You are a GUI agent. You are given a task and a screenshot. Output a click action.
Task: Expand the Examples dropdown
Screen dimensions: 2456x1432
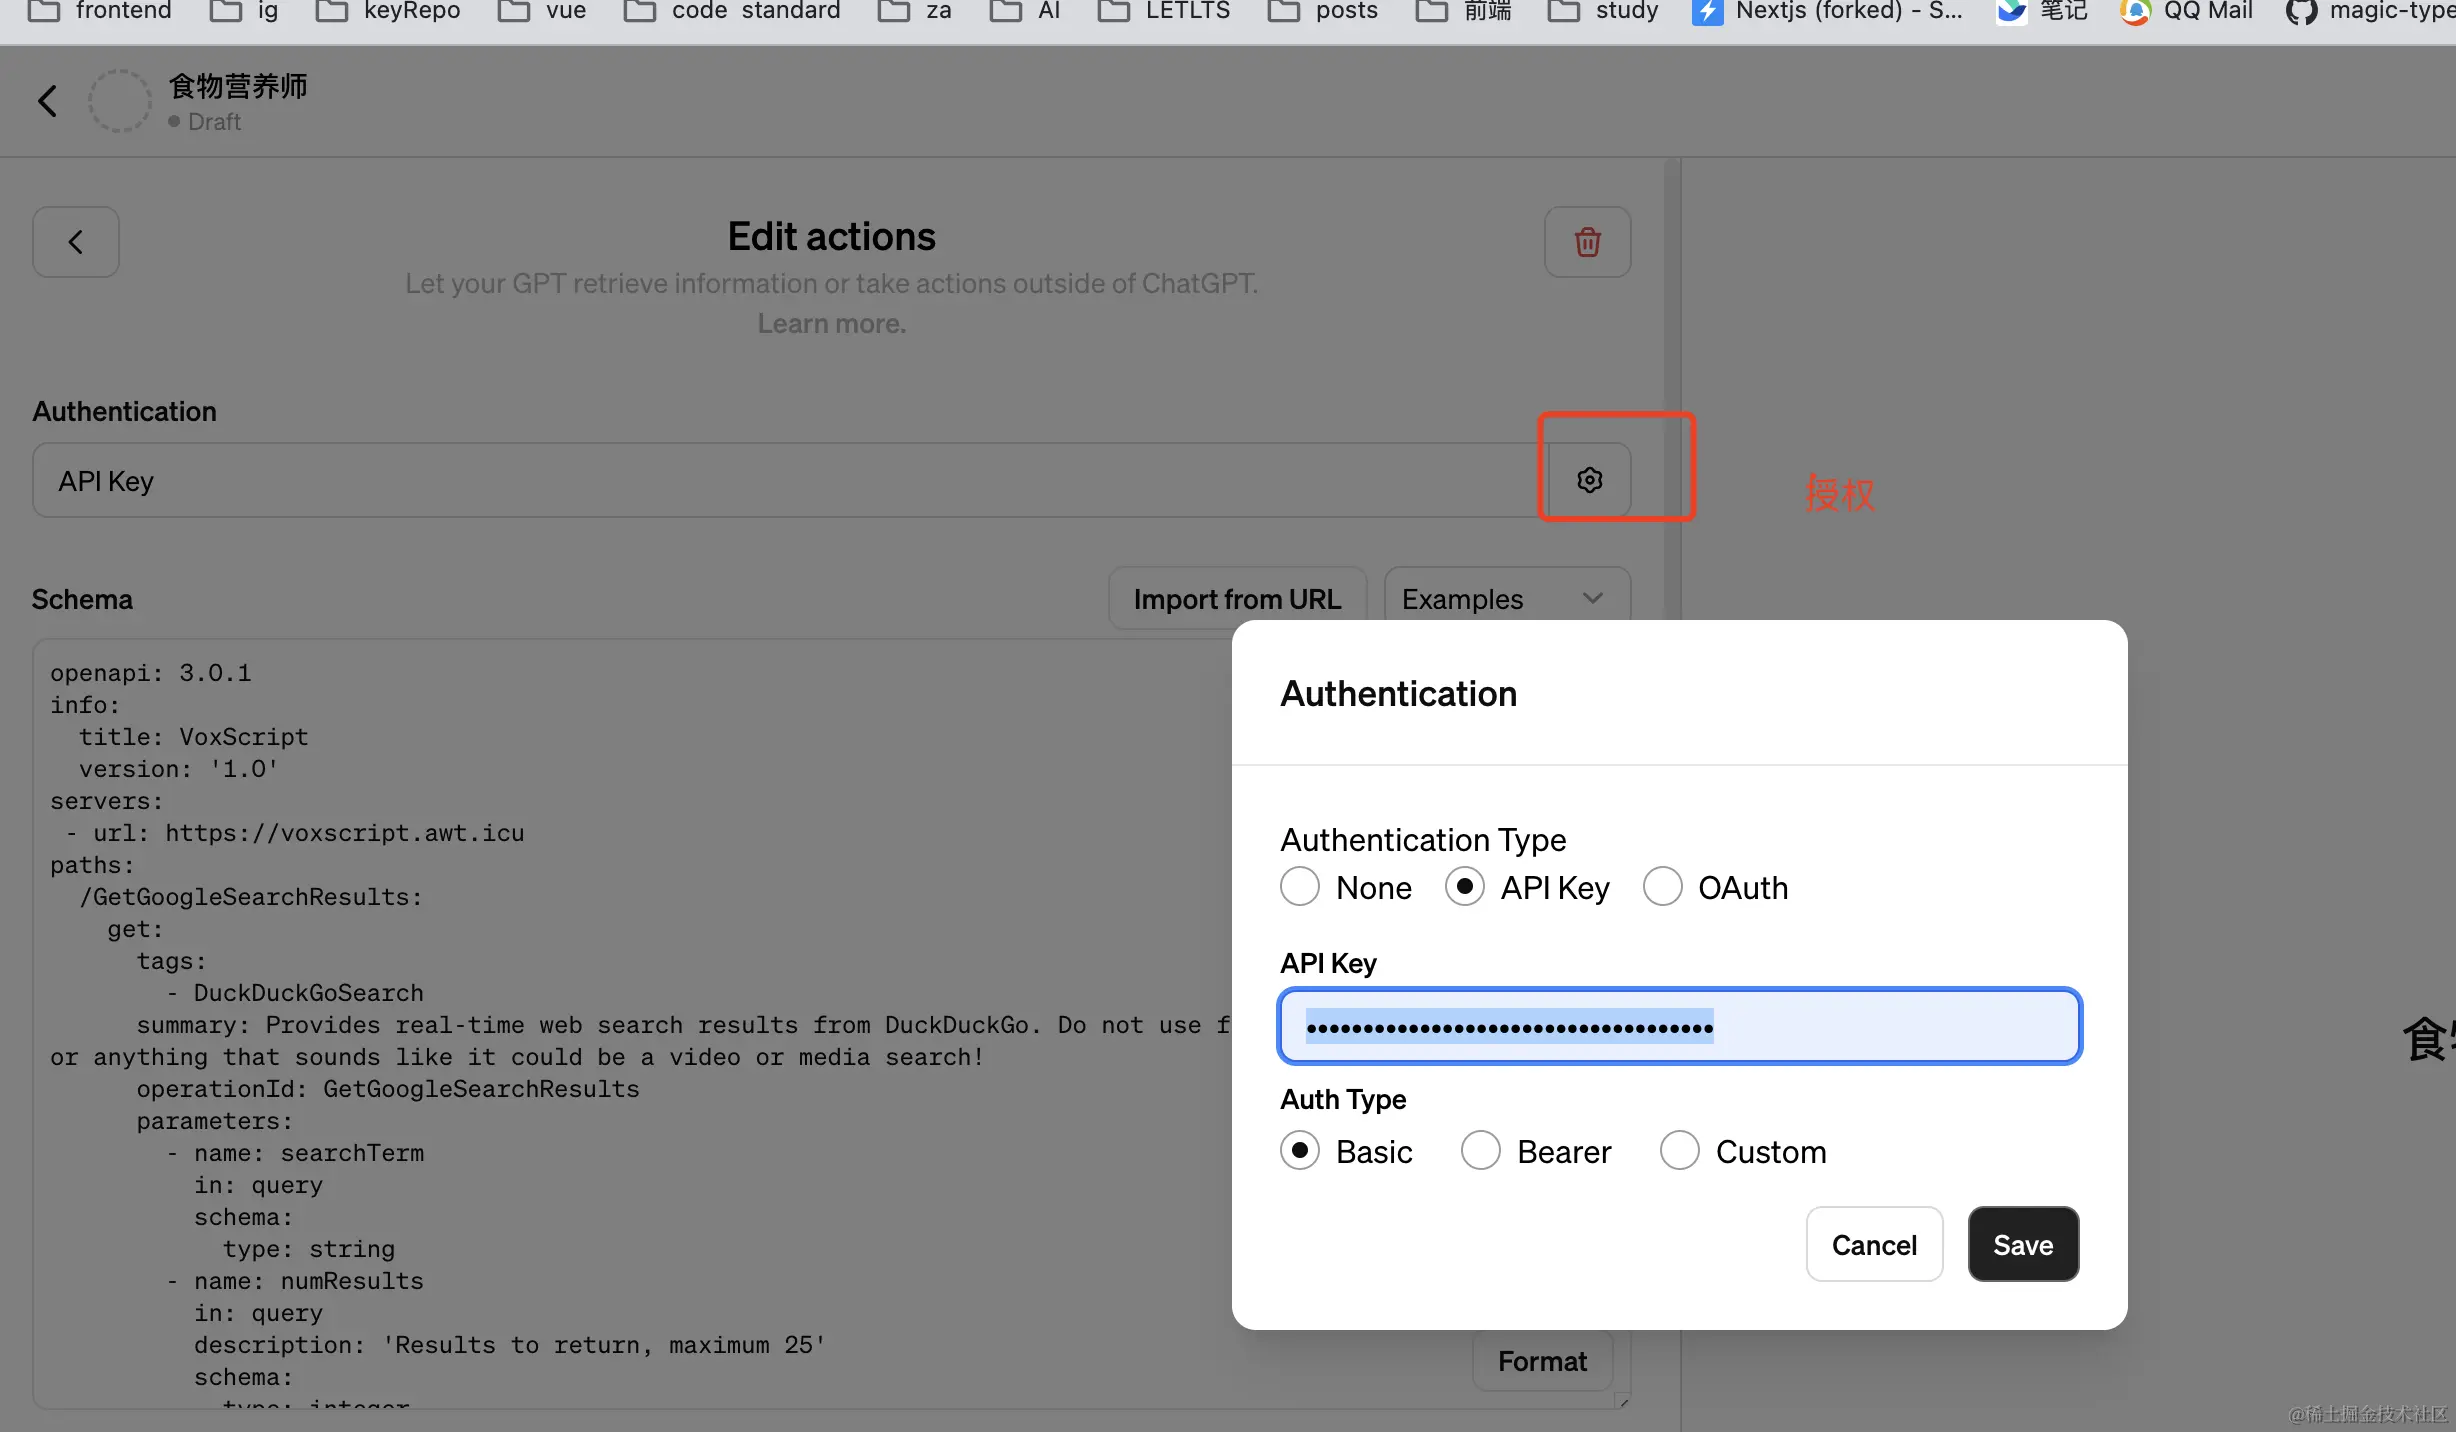[1506, 599]
